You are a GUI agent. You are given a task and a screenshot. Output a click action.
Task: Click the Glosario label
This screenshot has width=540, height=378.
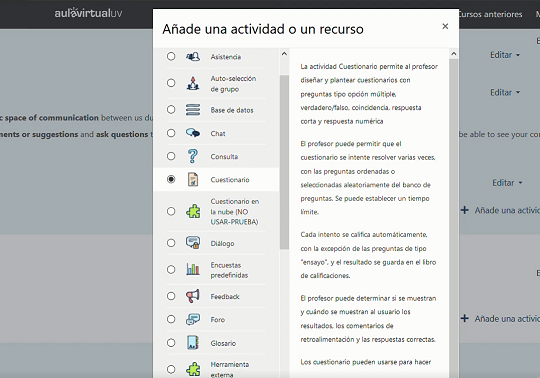tap(223, 343)
